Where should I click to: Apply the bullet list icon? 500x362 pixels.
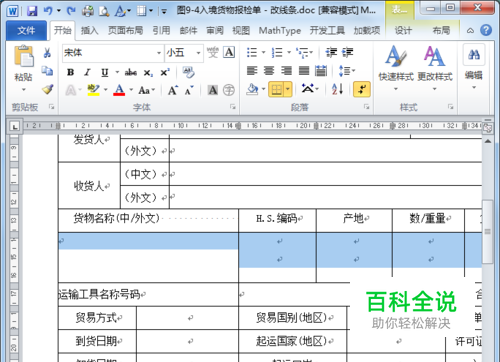[252, 52]
